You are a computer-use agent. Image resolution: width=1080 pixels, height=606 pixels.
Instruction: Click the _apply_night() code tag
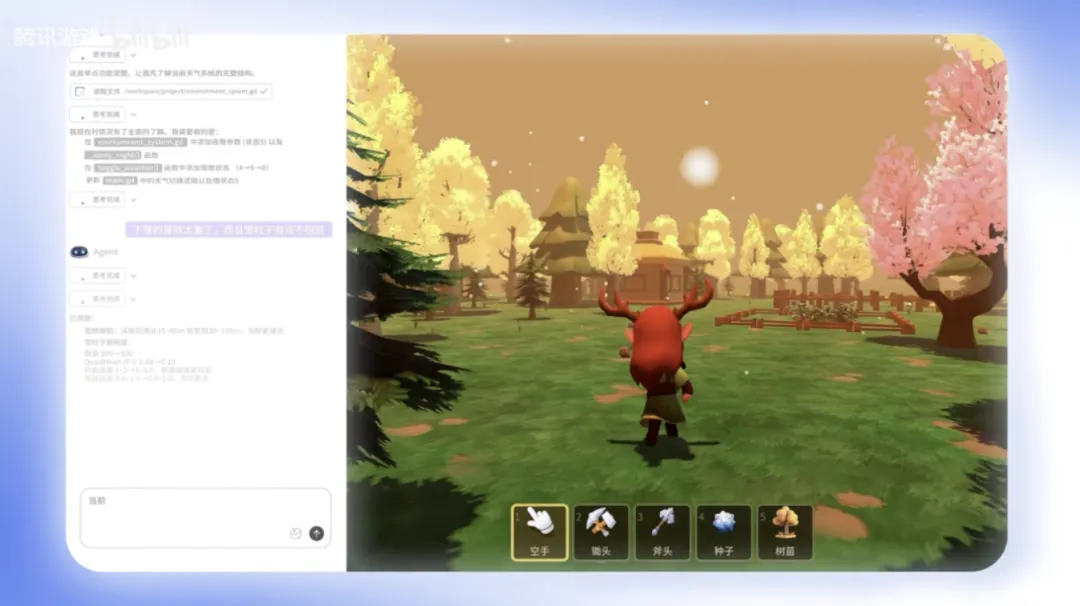(113, 155)
